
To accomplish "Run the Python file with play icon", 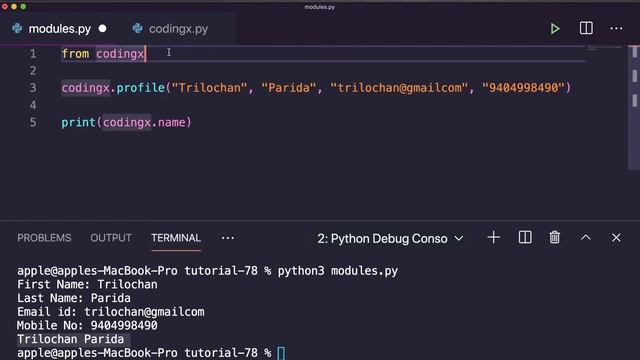I will pyautogui.click(x=555, y=29).
